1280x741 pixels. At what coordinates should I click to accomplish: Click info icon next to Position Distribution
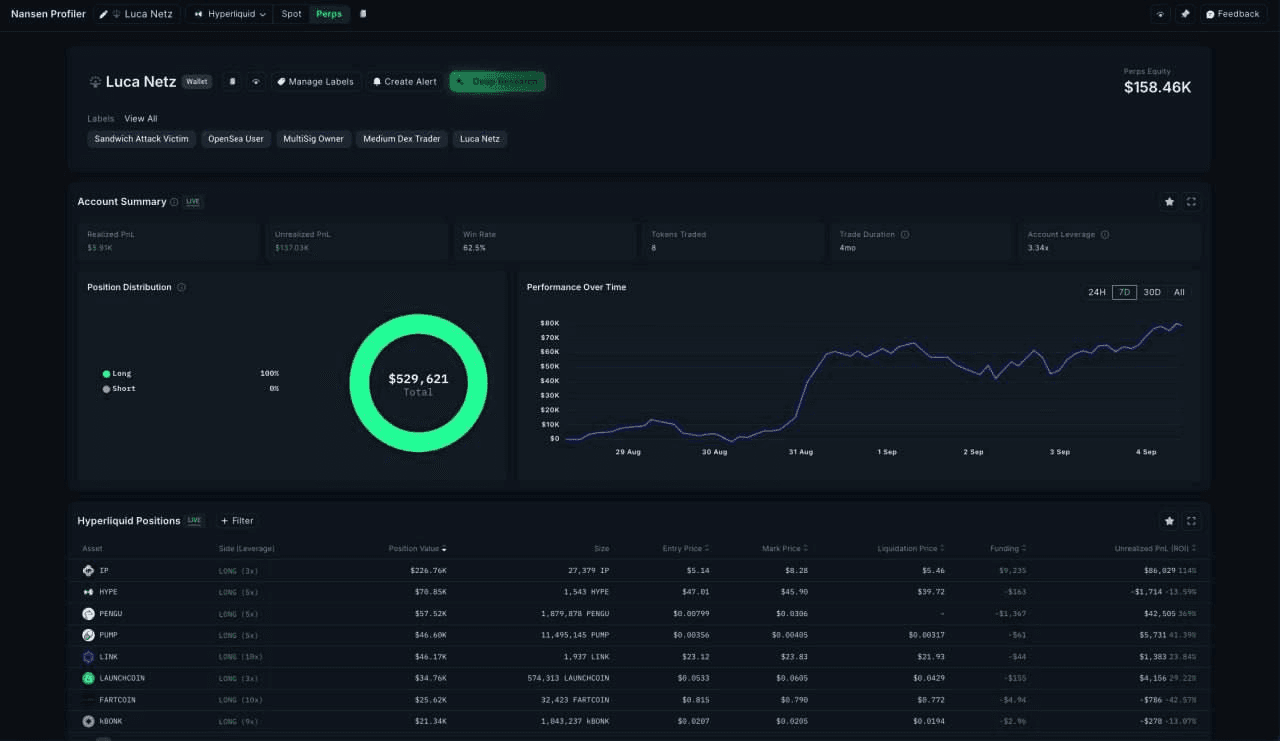[x=181, y=287]
